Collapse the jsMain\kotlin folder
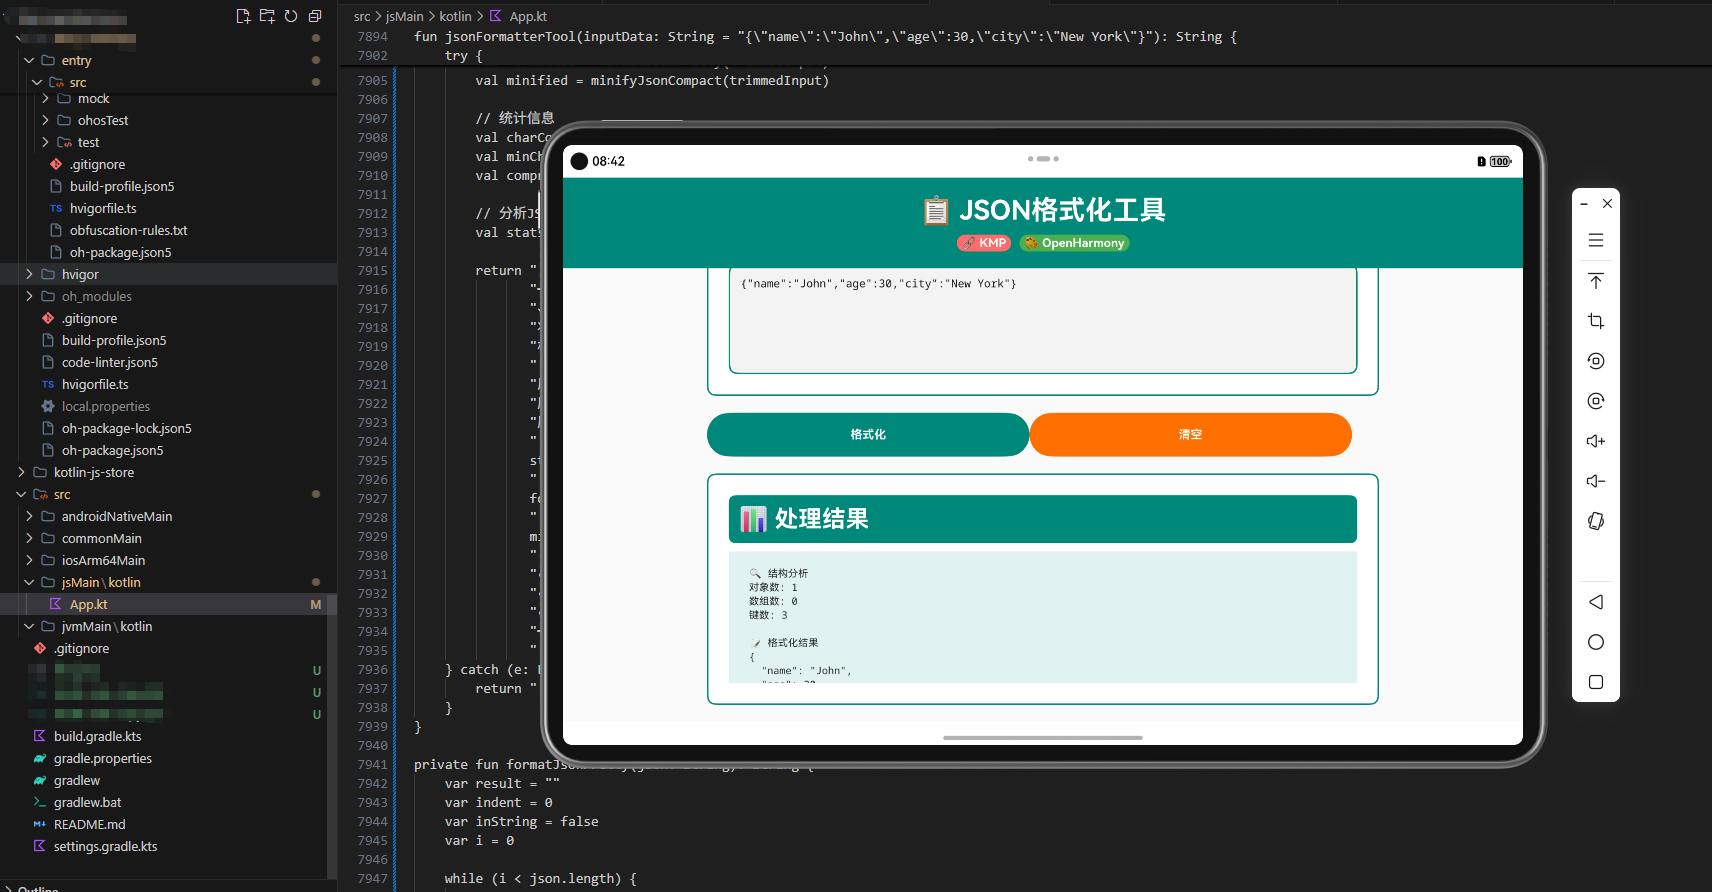 (x=29, y=582)
